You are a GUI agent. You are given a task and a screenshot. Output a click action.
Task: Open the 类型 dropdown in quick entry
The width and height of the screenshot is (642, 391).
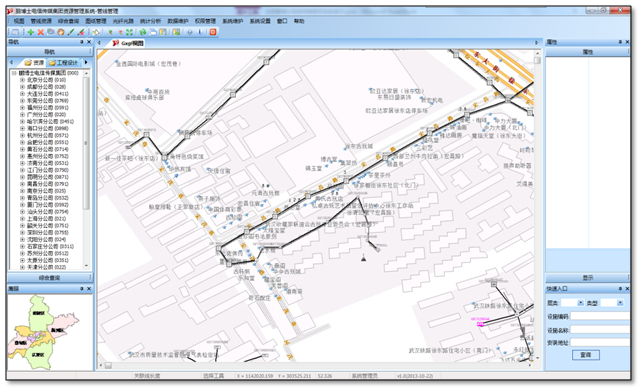(620, 303)
